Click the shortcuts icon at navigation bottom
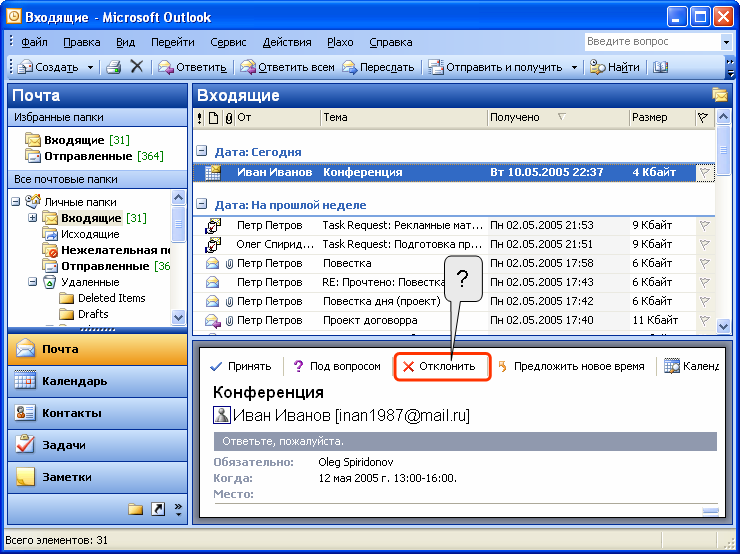Viewport: 740px width, 554px height. point(158,509)
